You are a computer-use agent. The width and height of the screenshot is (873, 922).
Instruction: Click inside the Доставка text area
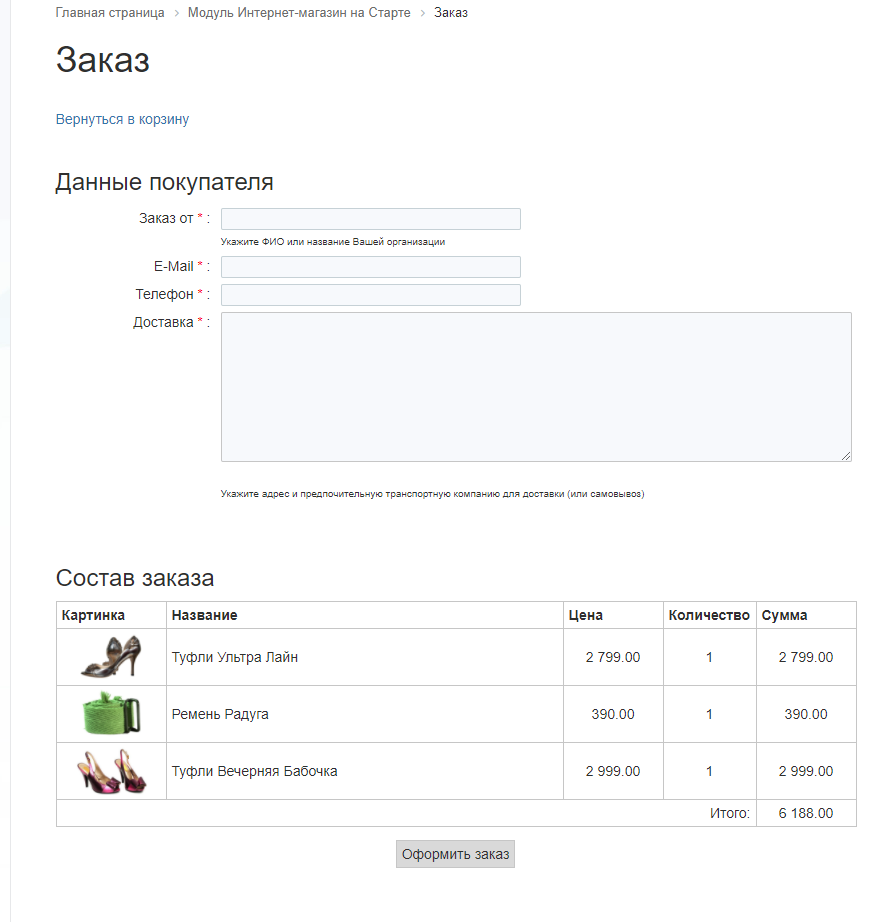click(x=535, y=387)
